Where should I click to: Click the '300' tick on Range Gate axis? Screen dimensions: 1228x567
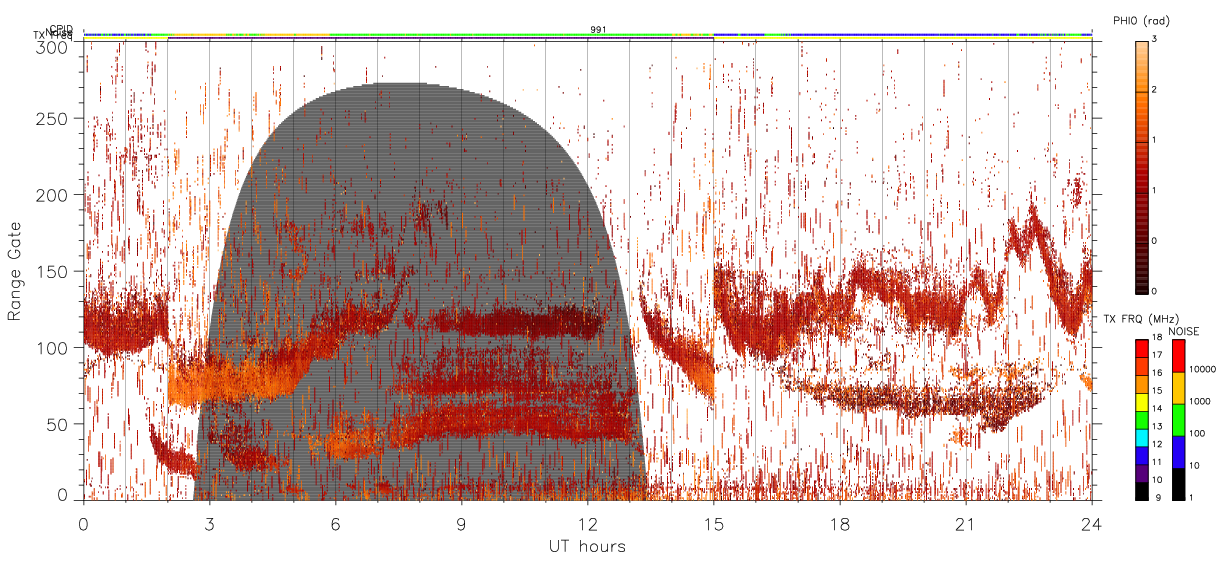54,47
